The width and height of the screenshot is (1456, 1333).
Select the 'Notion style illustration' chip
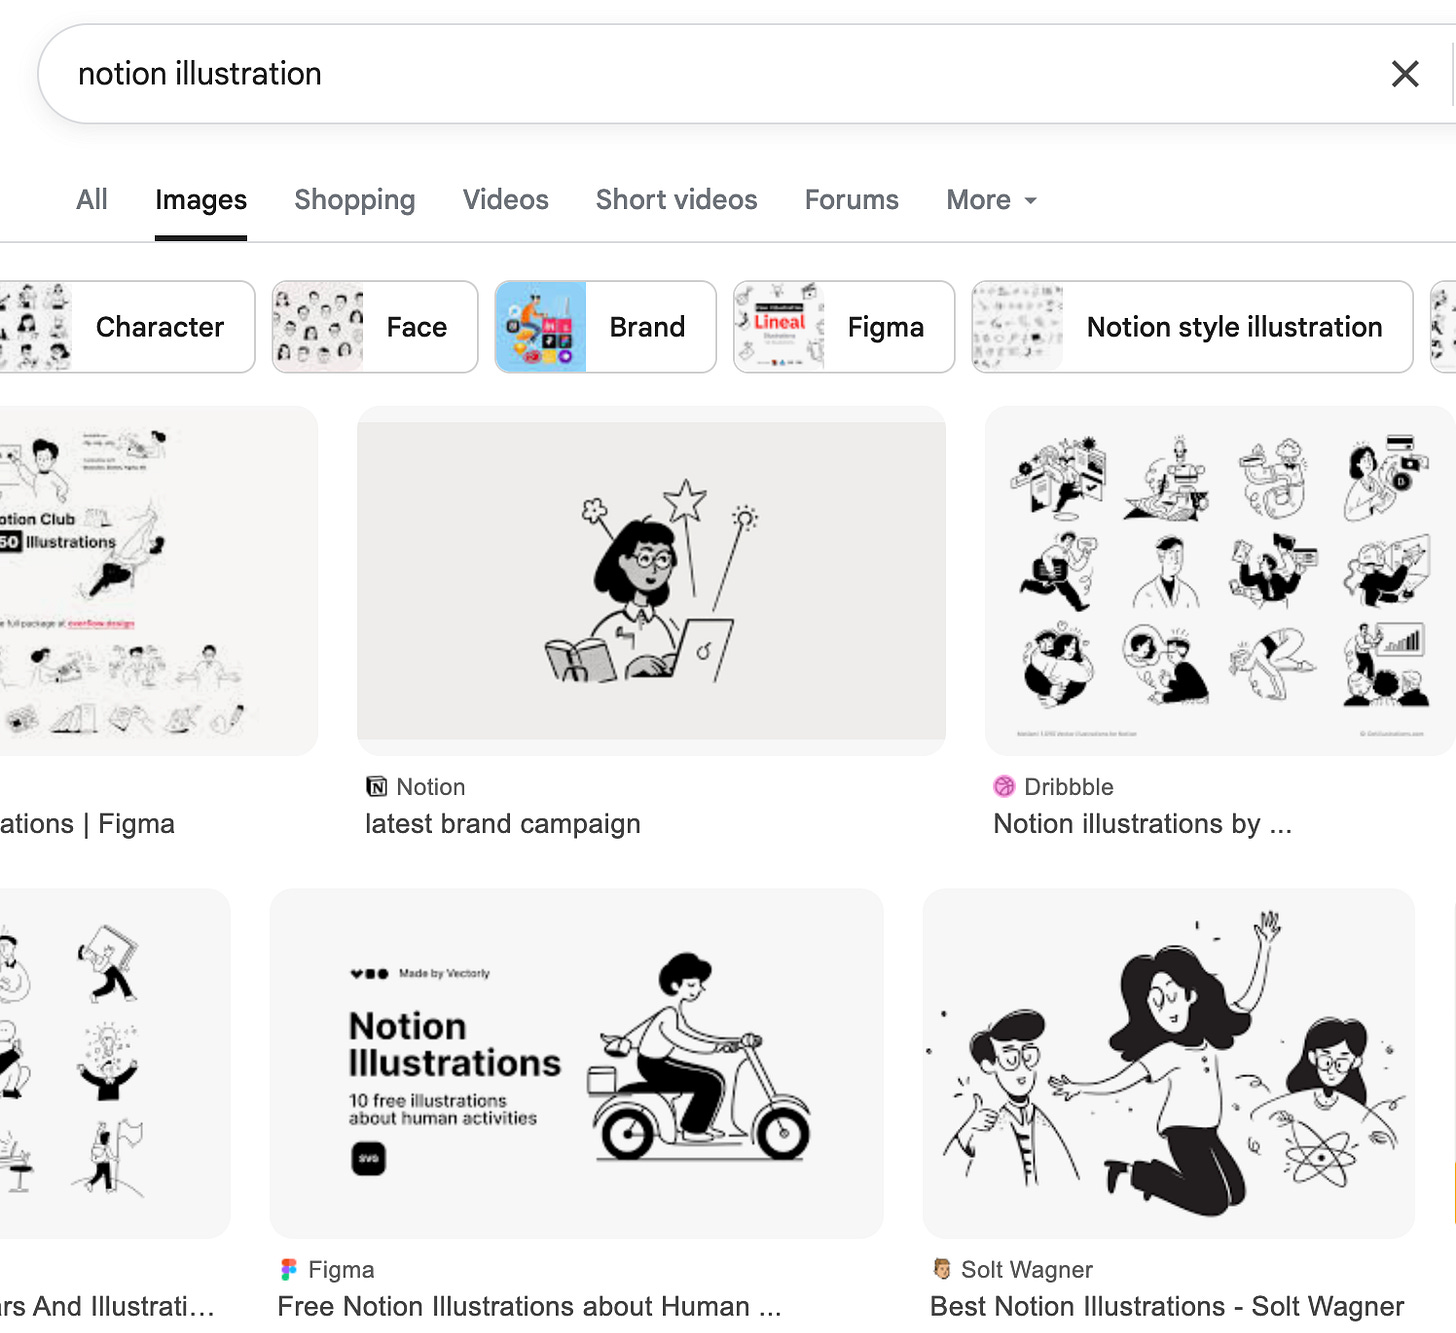(x=1192, y=327)
